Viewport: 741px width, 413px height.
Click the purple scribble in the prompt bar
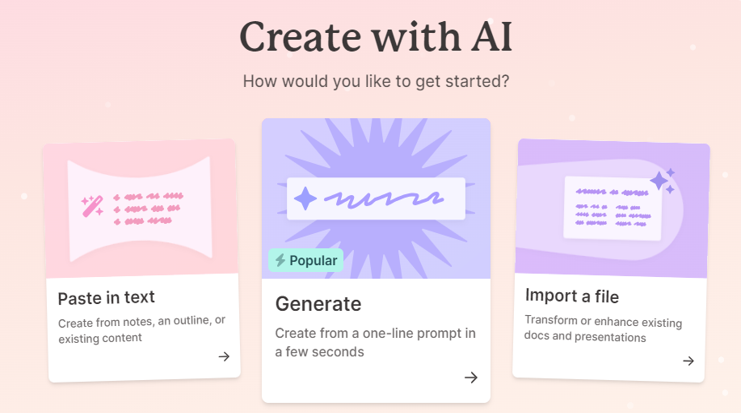tap(383, 199)
